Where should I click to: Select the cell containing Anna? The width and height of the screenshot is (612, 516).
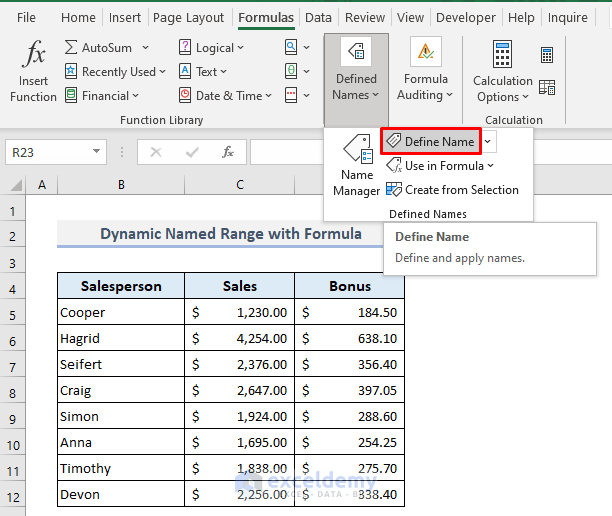point(121,442)
